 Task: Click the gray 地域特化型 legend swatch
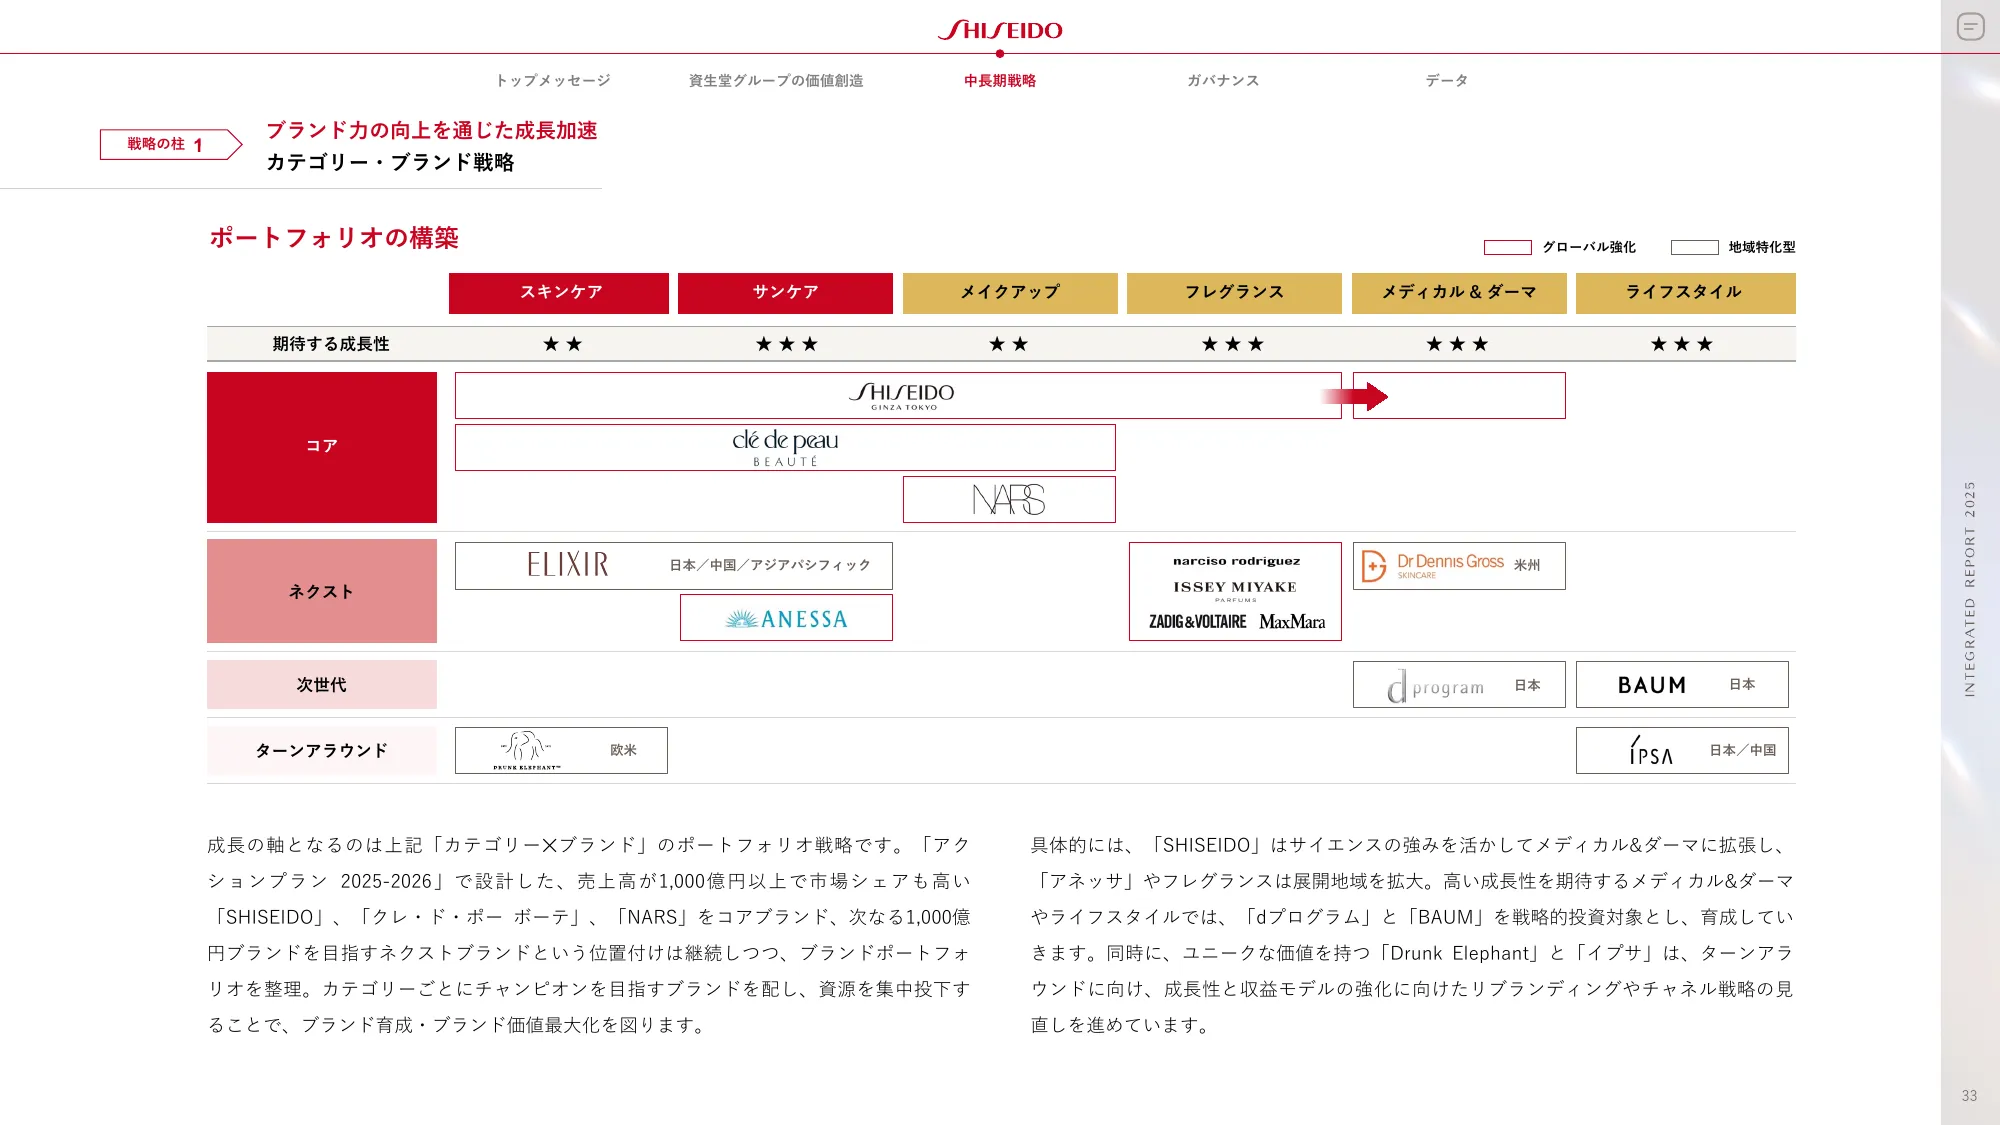point(1695,247)
